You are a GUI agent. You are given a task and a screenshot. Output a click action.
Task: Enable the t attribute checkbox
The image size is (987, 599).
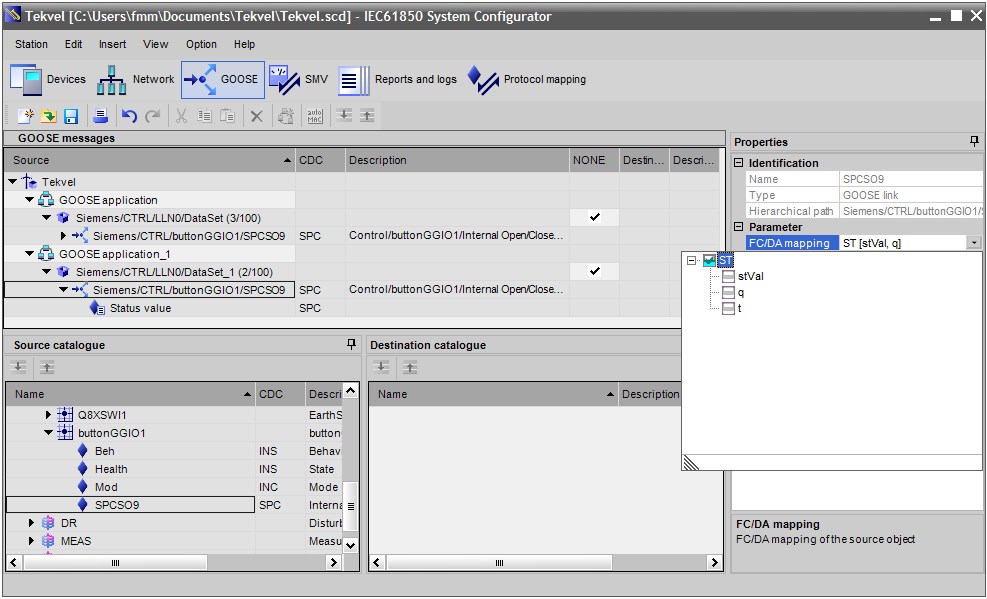pos(728,309)
